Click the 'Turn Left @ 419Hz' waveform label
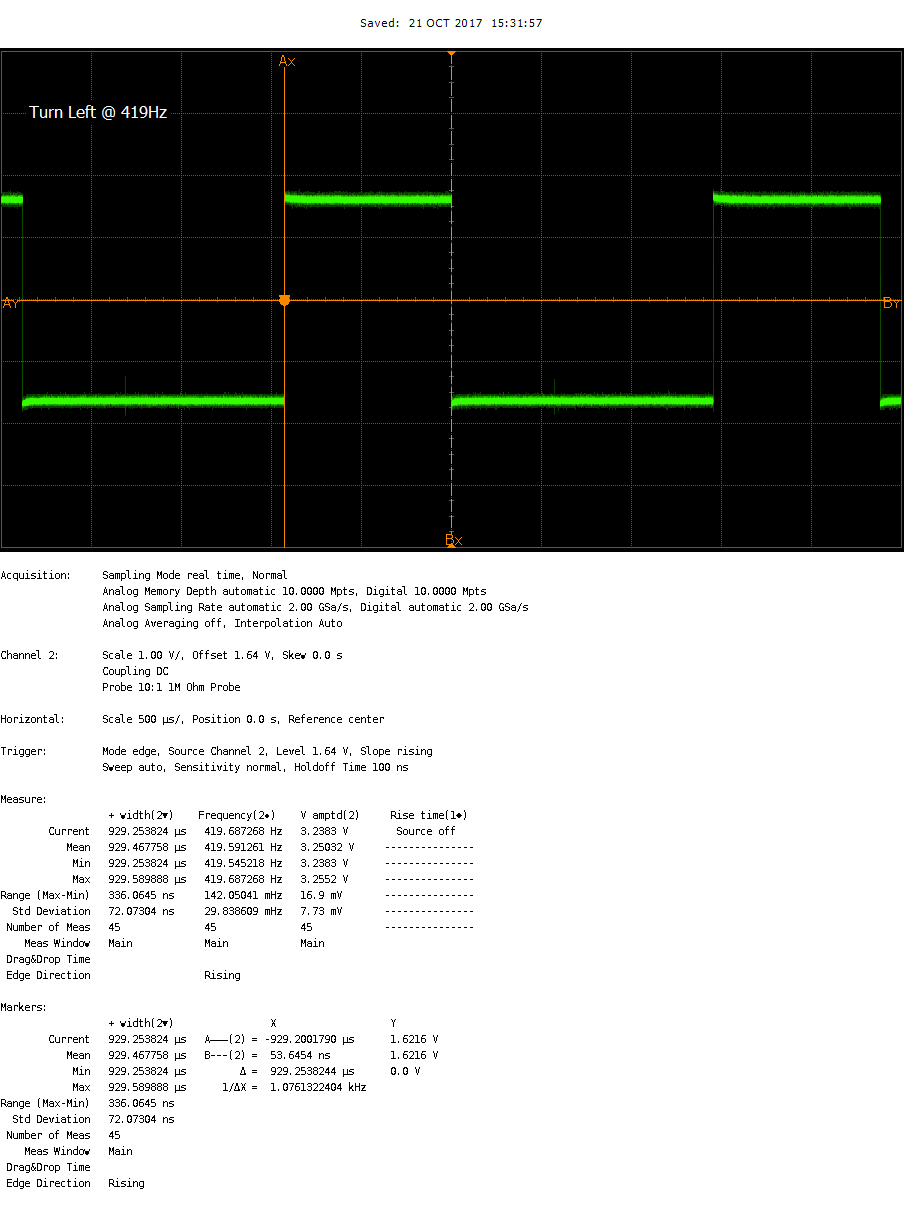Image resolution: width=904 pixels, height=1208 pixels. pos(98,112)
